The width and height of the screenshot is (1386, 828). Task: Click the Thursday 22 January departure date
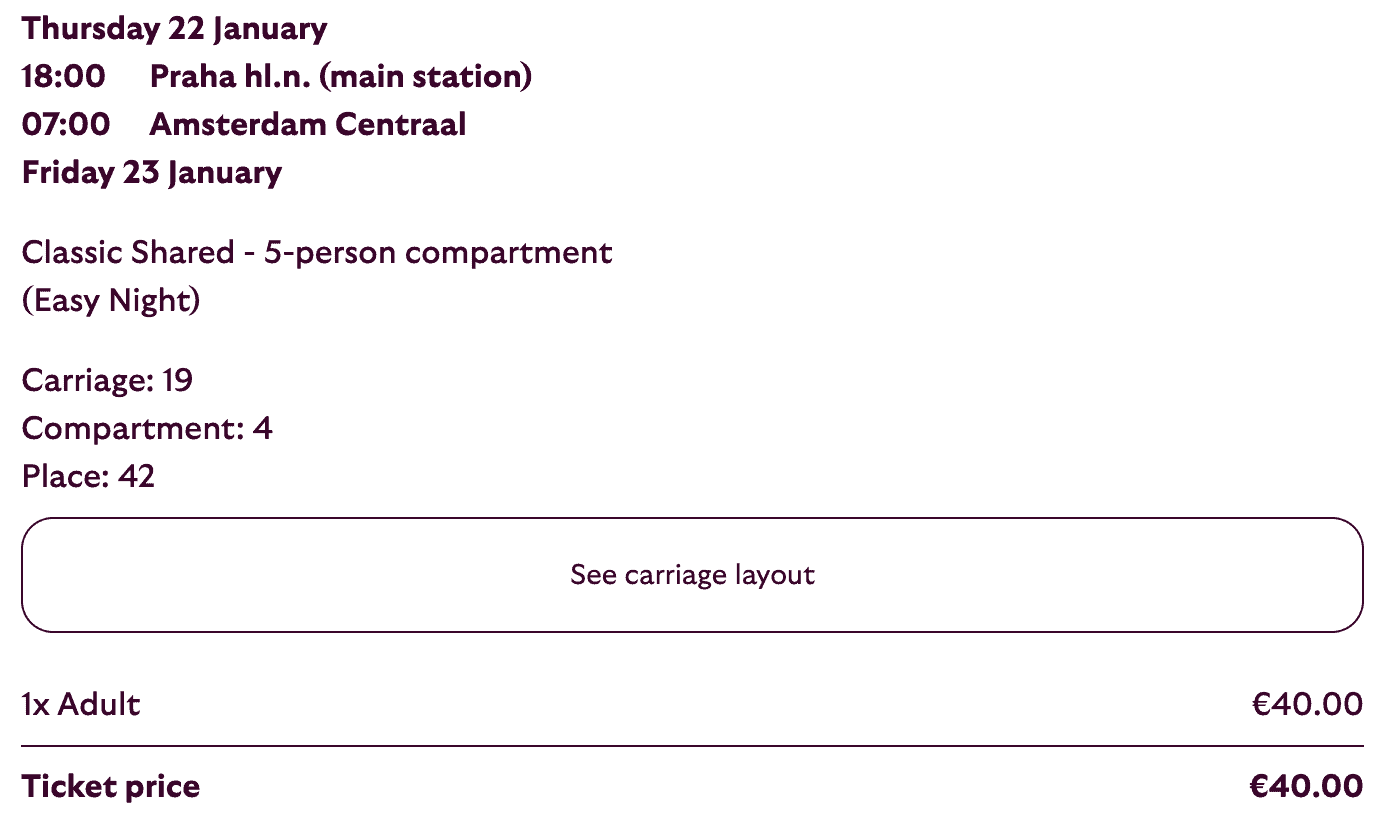point(174,28)
